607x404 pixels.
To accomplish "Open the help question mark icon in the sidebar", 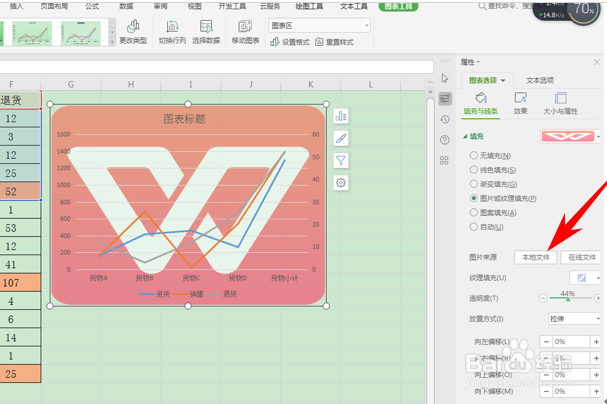I will tap(445, 140).
